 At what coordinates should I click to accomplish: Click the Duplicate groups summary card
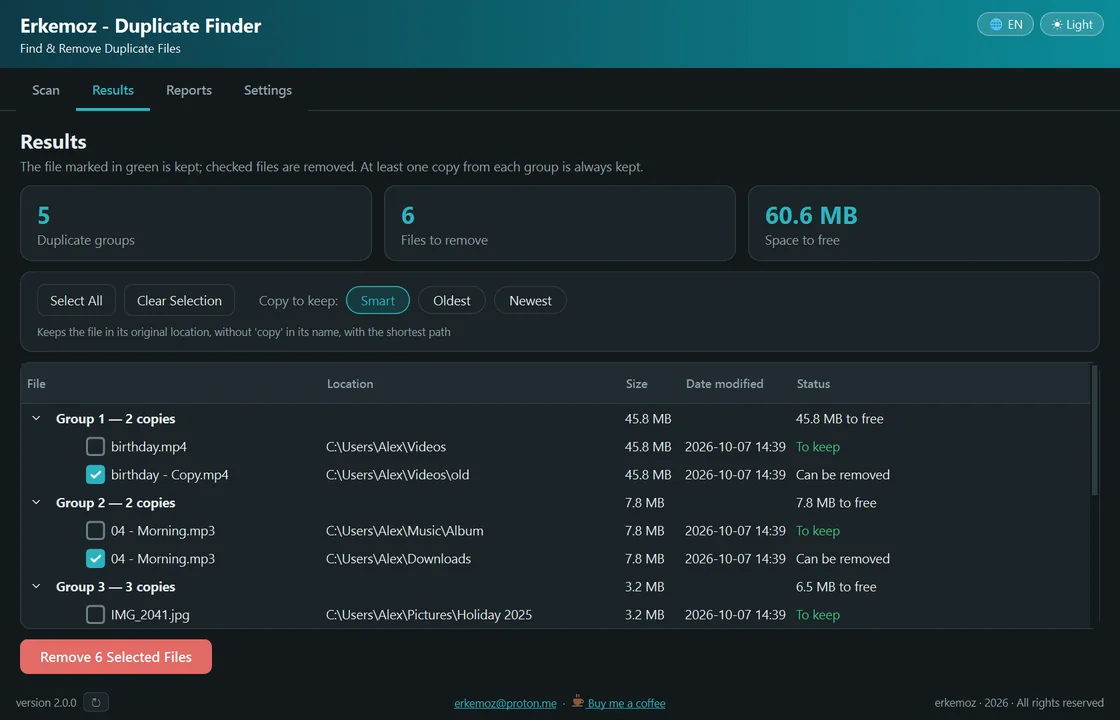(x=196, y=223)
